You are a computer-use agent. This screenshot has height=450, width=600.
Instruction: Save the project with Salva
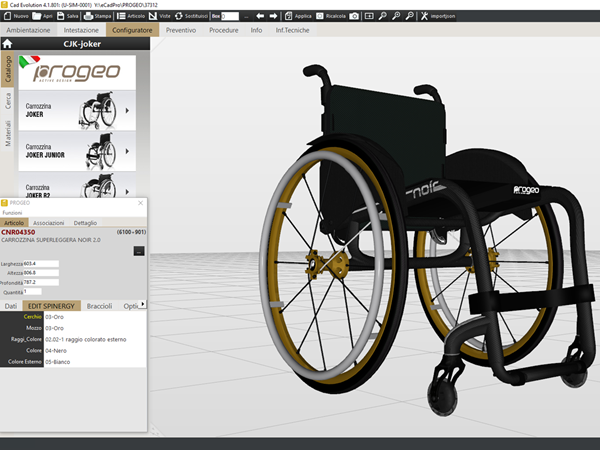pyautogui.click(x=61, y=16)
